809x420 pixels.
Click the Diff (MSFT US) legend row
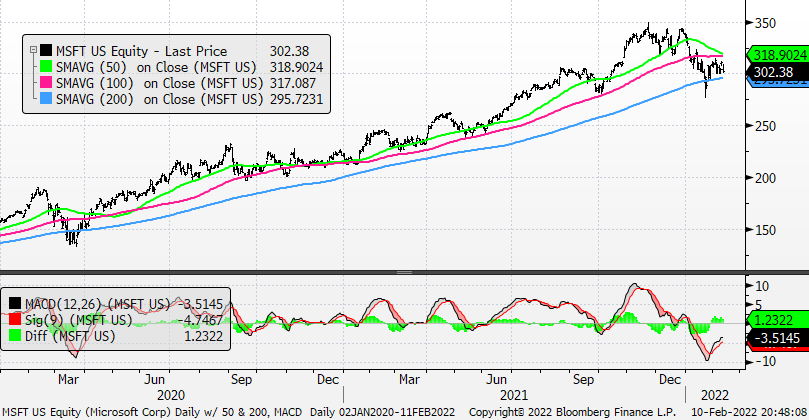[x=117, y=336]
